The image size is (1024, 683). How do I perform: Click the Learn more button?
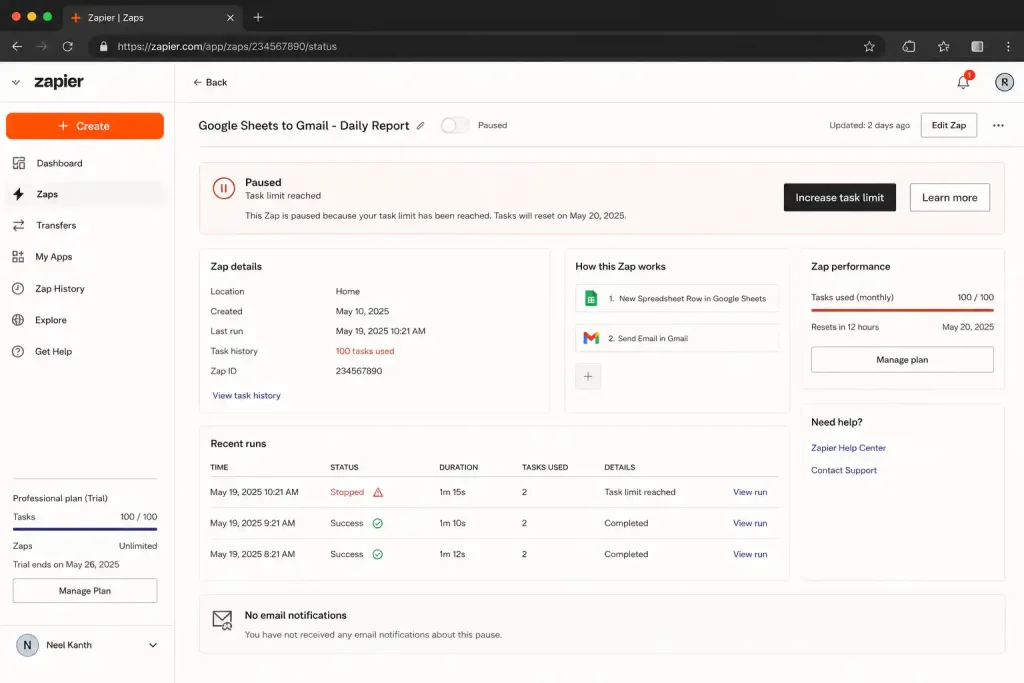[x=950, y=197]
